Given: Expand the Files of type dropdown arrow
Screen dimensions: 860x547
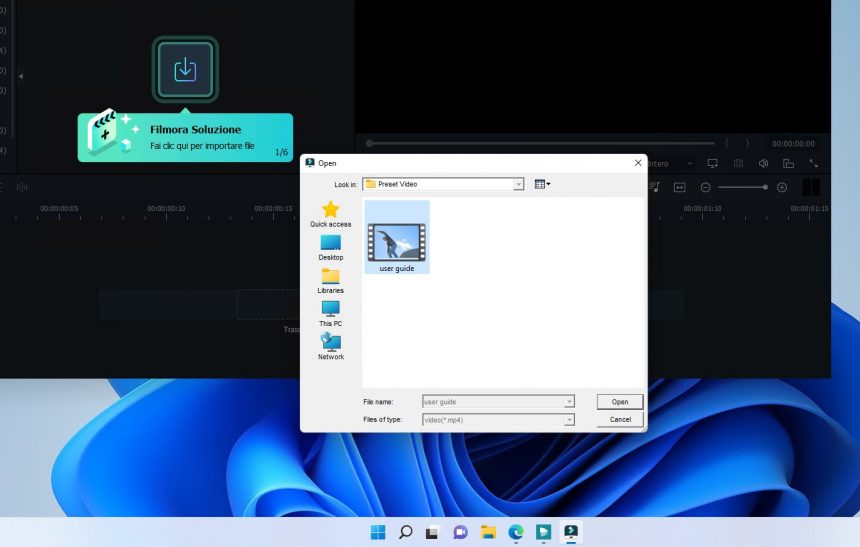Looking at the screenshot, I should tap(569, 420).
